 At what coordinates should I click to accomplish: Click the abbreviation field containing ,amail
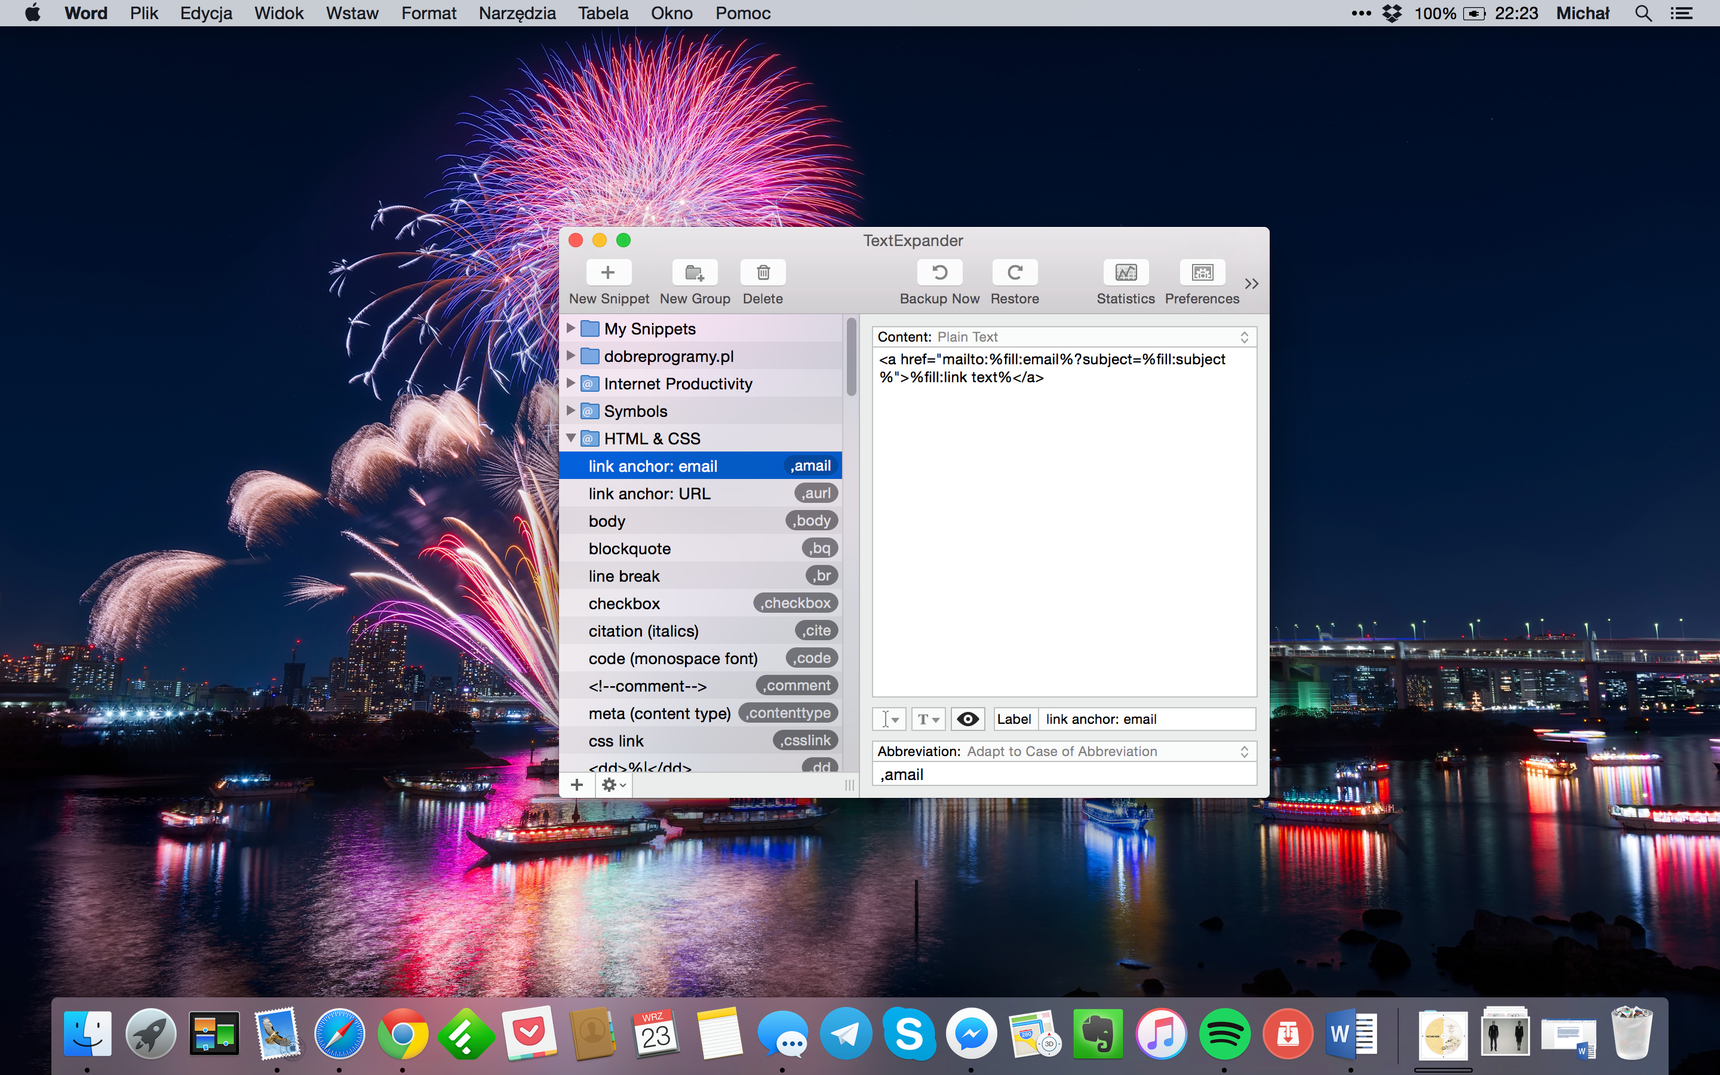click(1064, 775)
